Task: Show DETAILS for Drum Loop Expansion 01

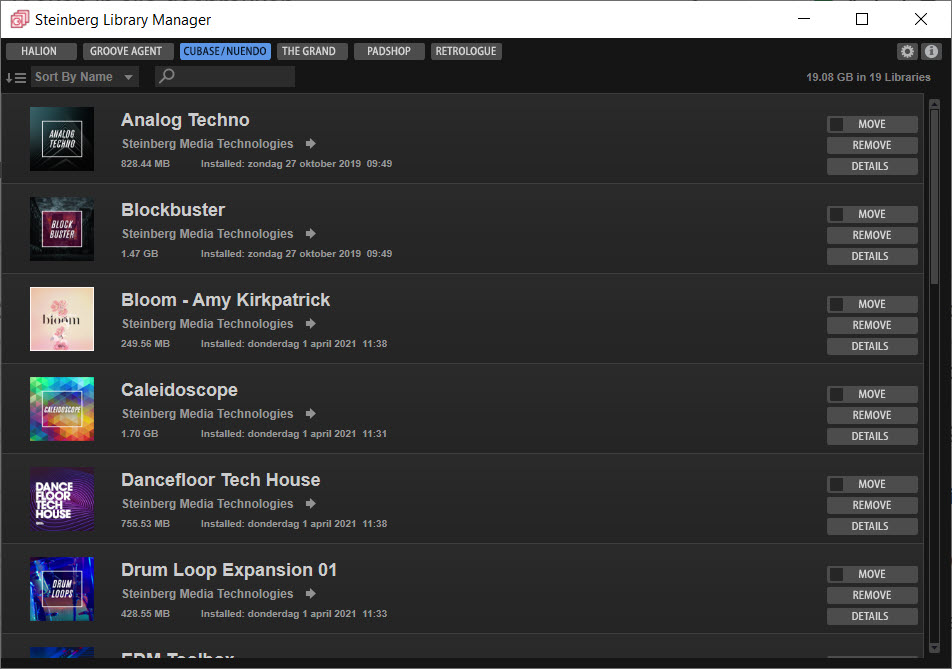Action: (872, 616)
